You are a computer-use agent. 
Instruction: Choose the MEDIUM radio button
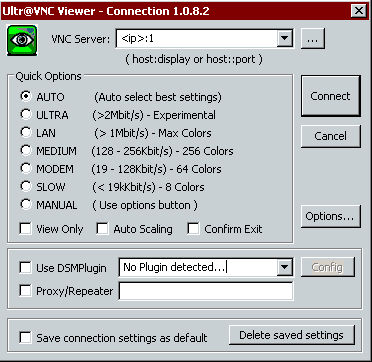pos(25,150)
